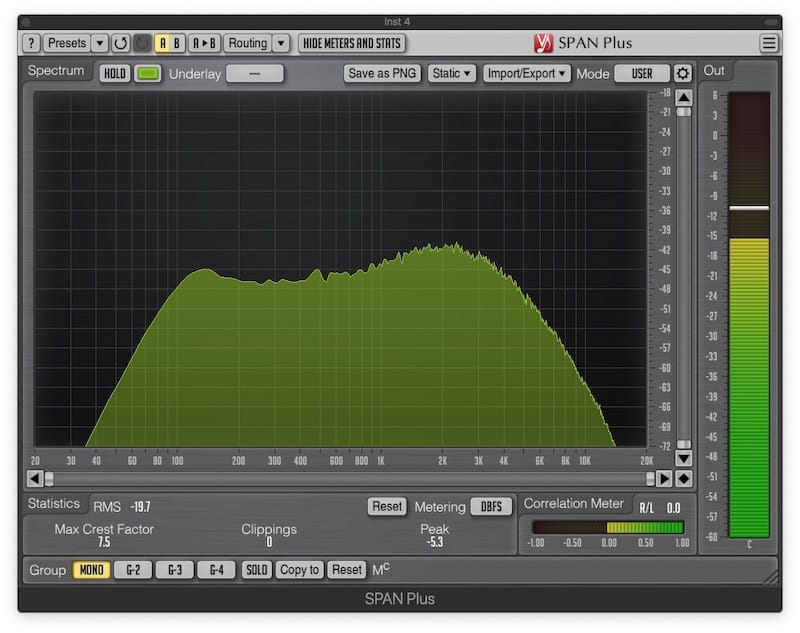Click the Max Crest Factor value 7.5
The image size is (800, 633).
[104, 542]
